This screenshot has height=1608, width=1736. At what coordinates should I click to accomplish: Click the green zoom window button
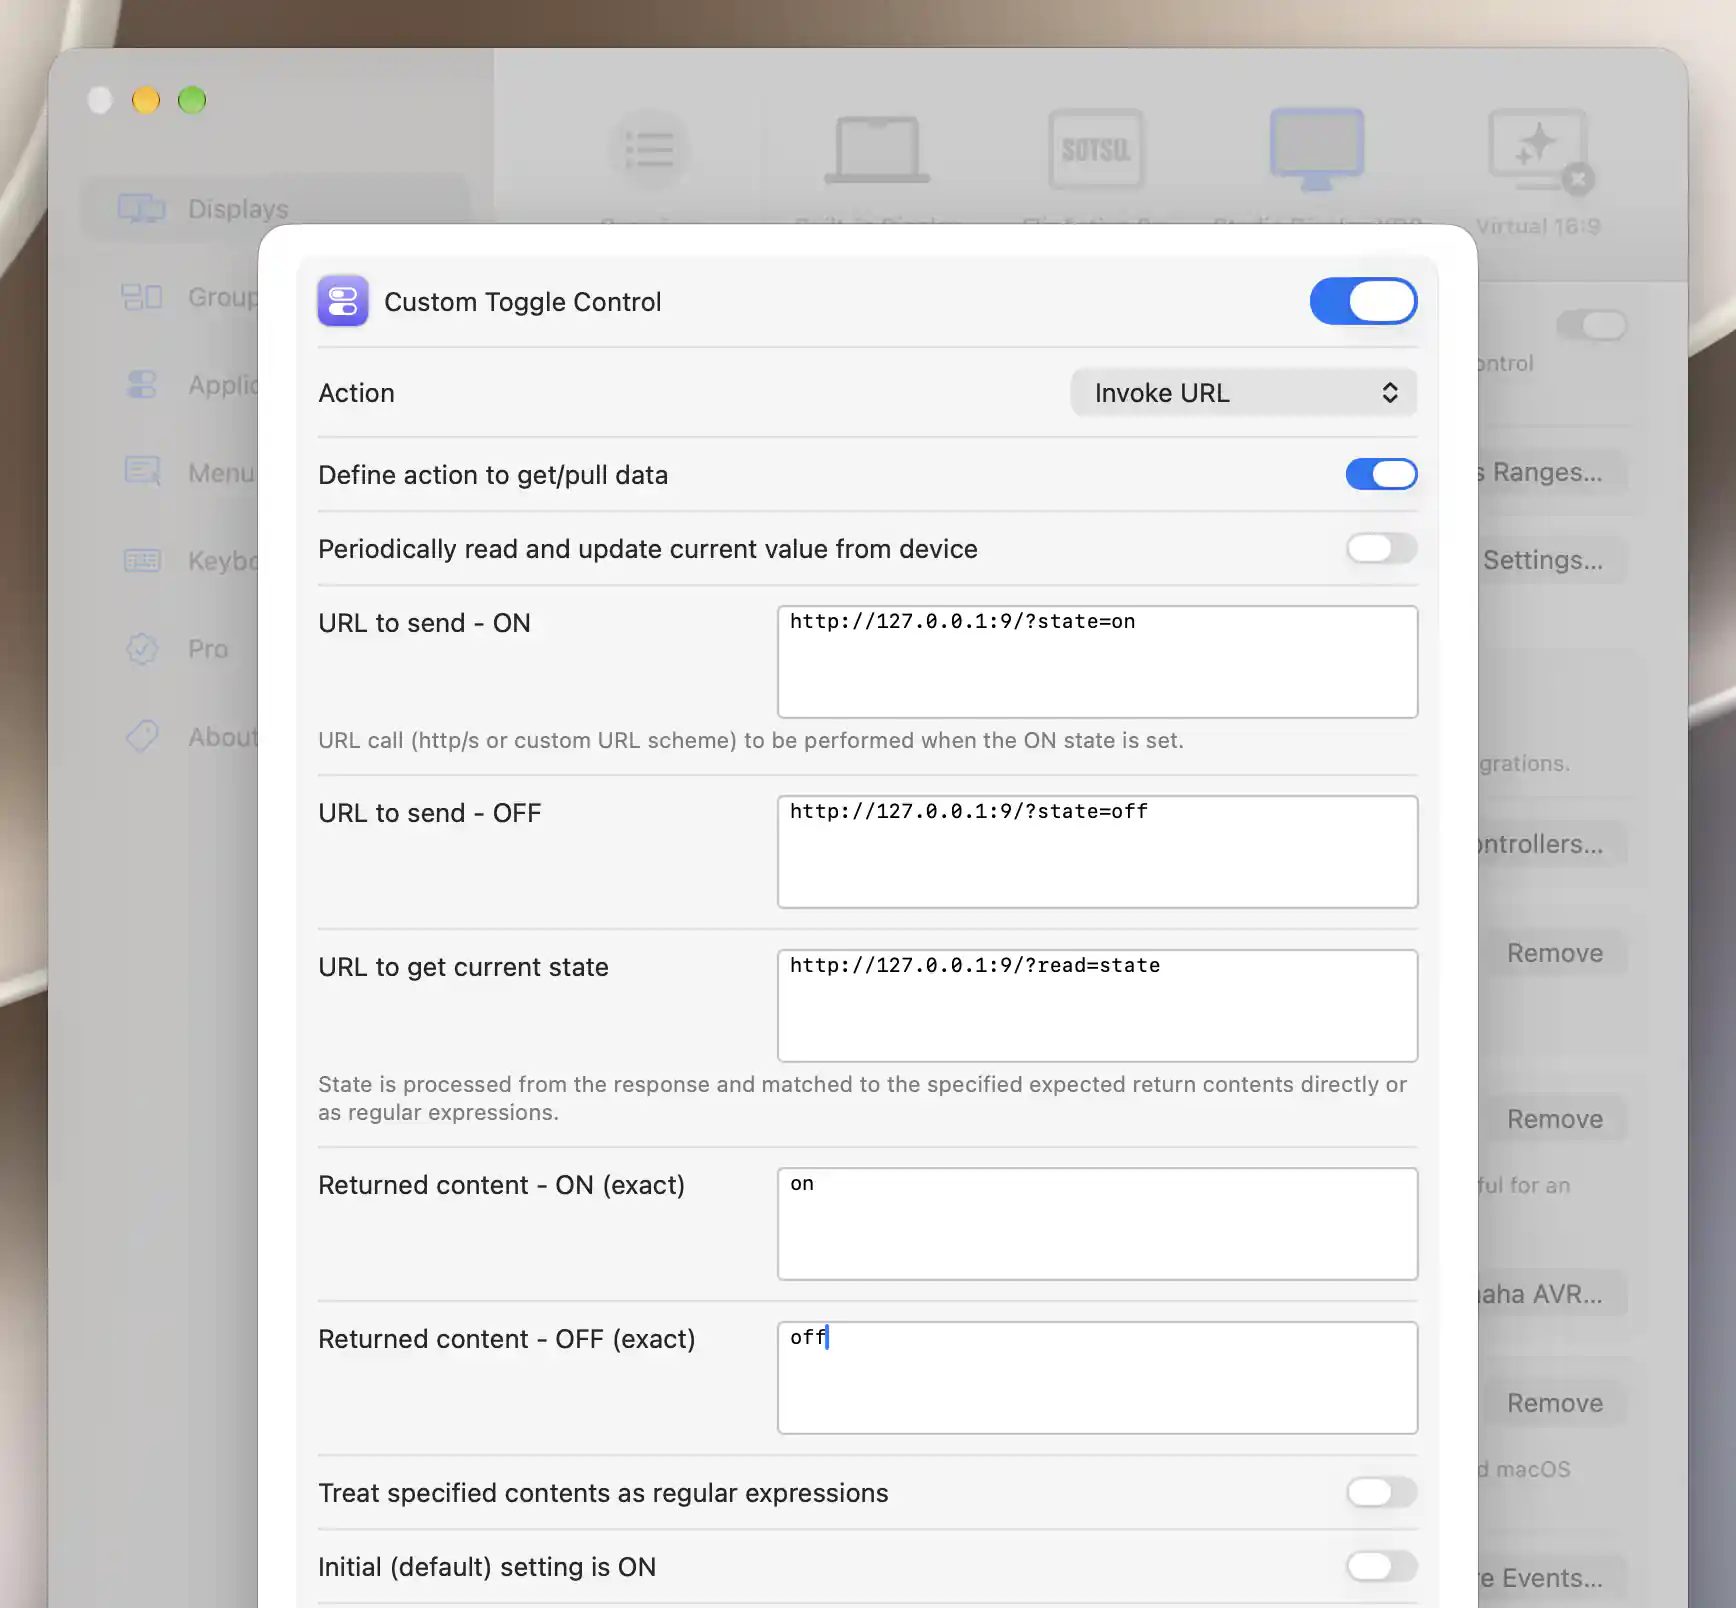[x=192, y=100]
